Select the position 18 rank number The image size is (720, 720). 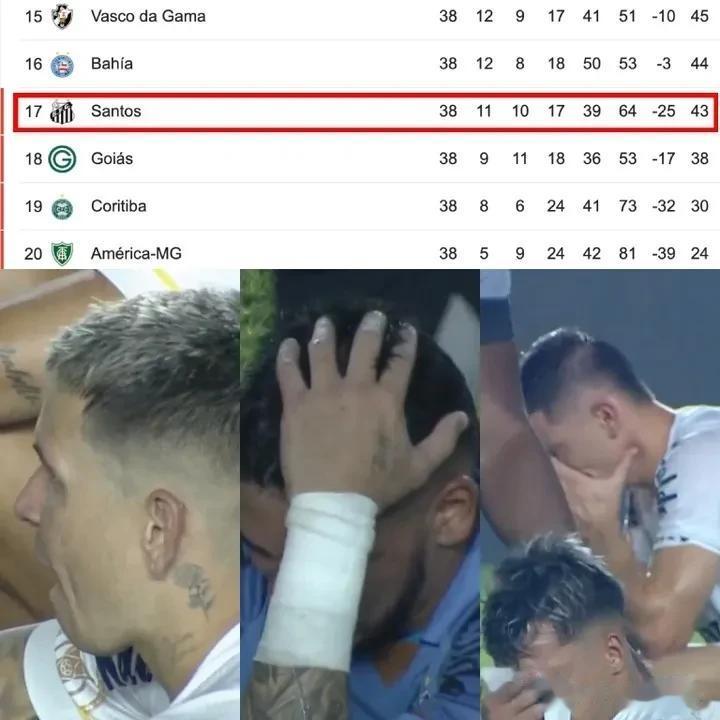(34, 159)
